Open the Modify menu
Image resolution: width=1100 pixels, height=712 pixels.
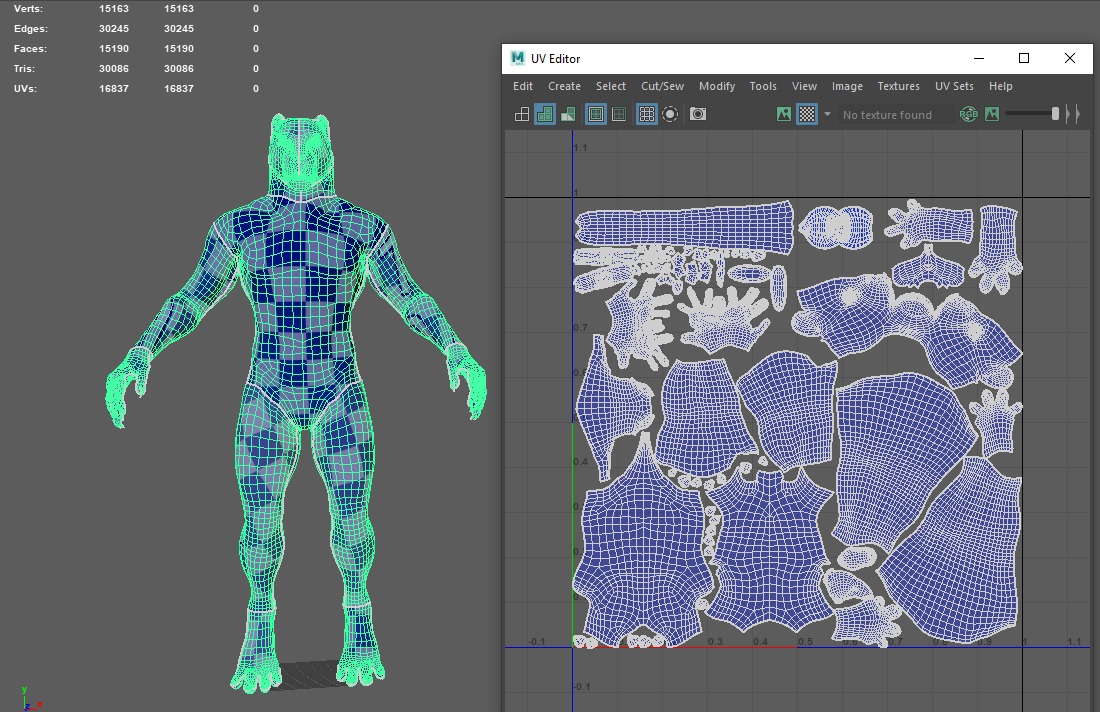coord(716,86)
